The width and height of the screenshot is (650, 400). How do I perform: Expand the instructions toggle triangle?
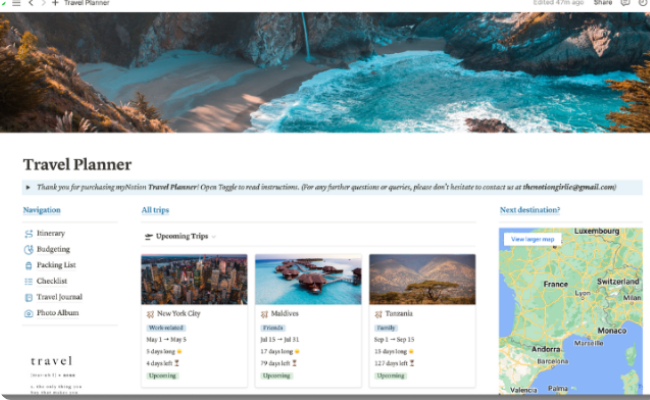point(28,187)
